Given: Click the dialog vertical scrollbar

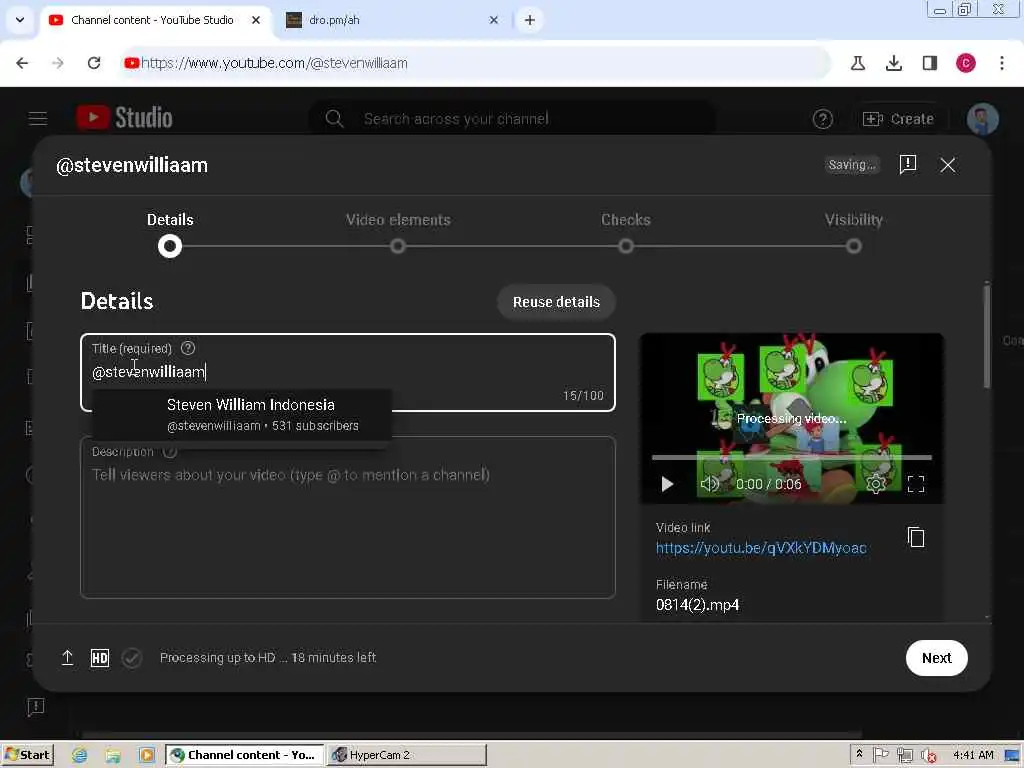Looking at the screenshot, I should (x=987, y=336).
